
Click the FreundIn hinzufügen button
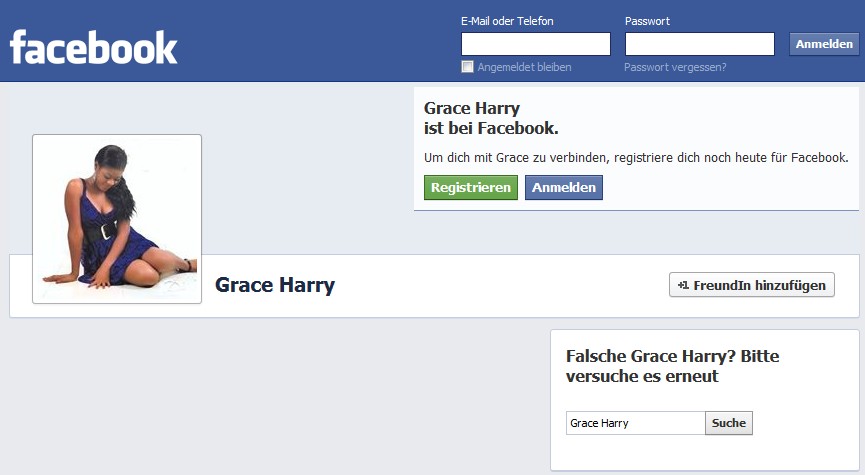(751, 285)
